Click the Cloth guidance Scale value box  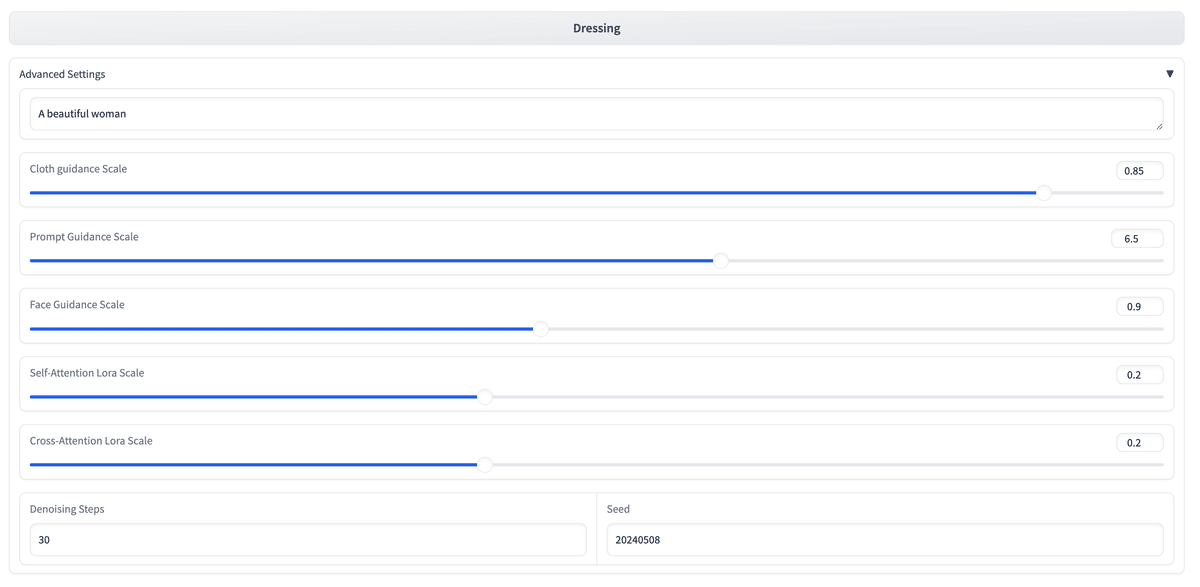[1139, 171]
